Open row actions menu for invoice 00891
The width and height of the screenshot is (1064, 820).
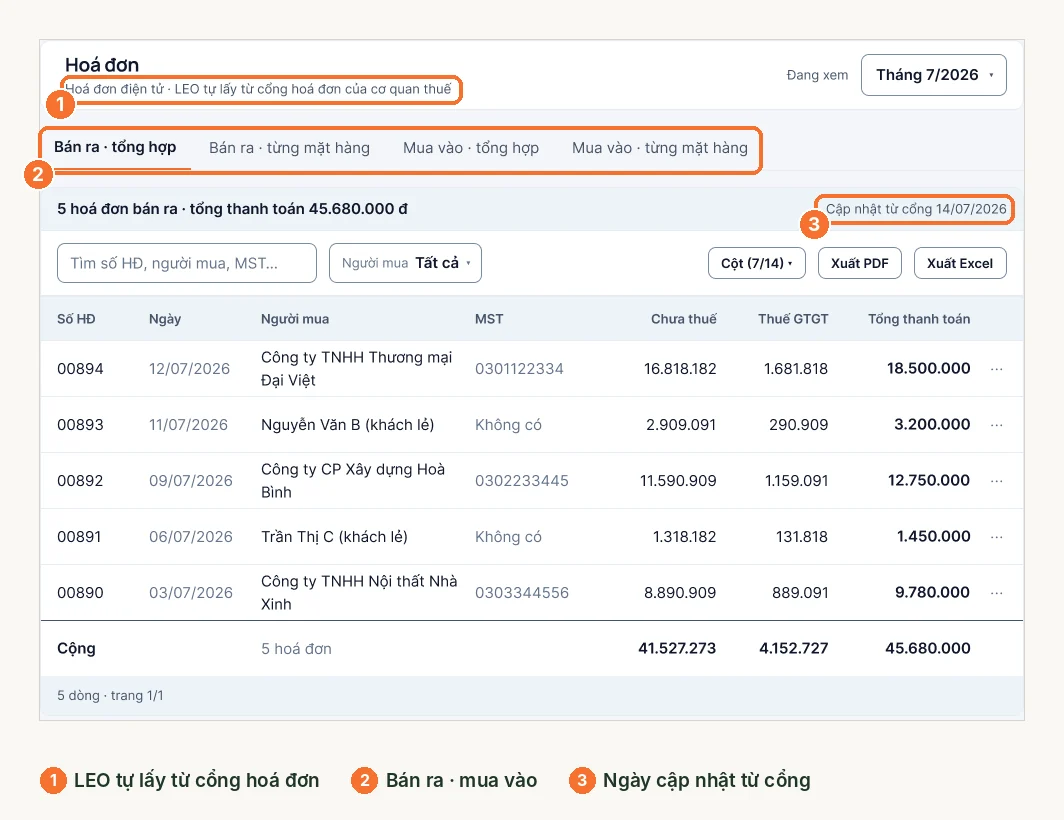pyautogui.click(x=996, y=537)
